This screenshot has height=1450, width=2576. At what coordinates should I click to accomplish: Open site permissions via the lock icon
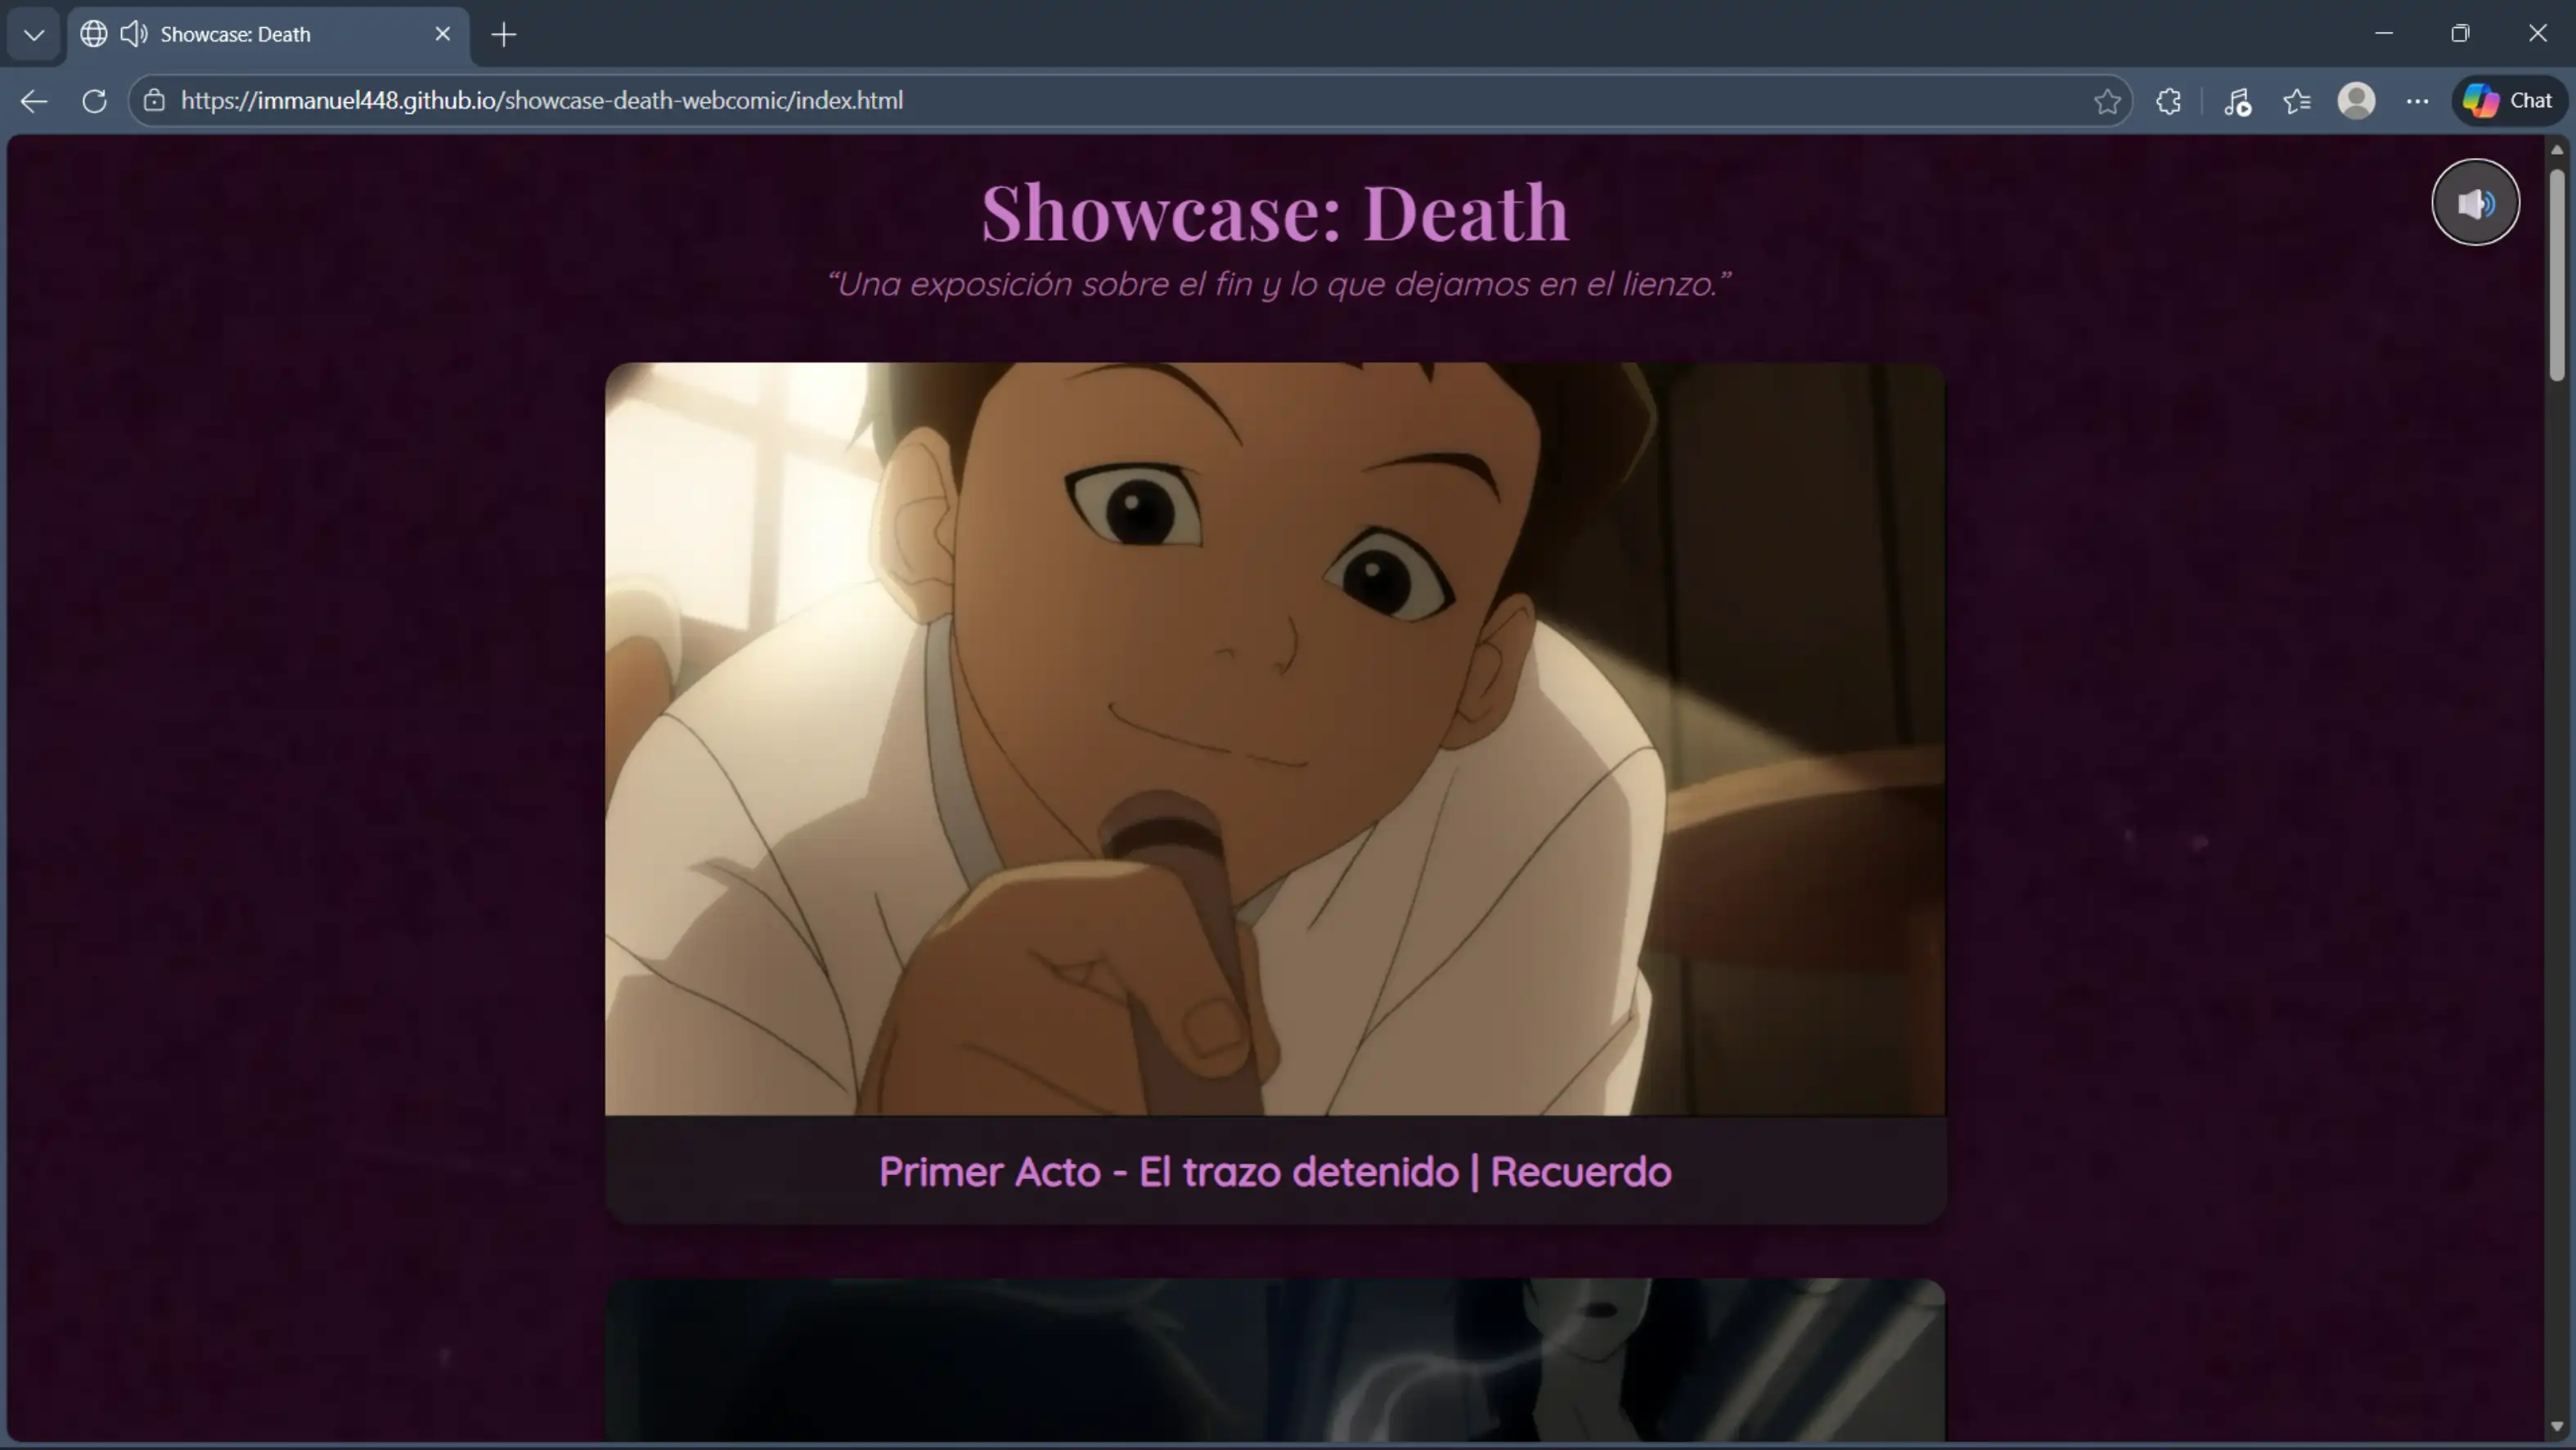click(x=154, y=100)
